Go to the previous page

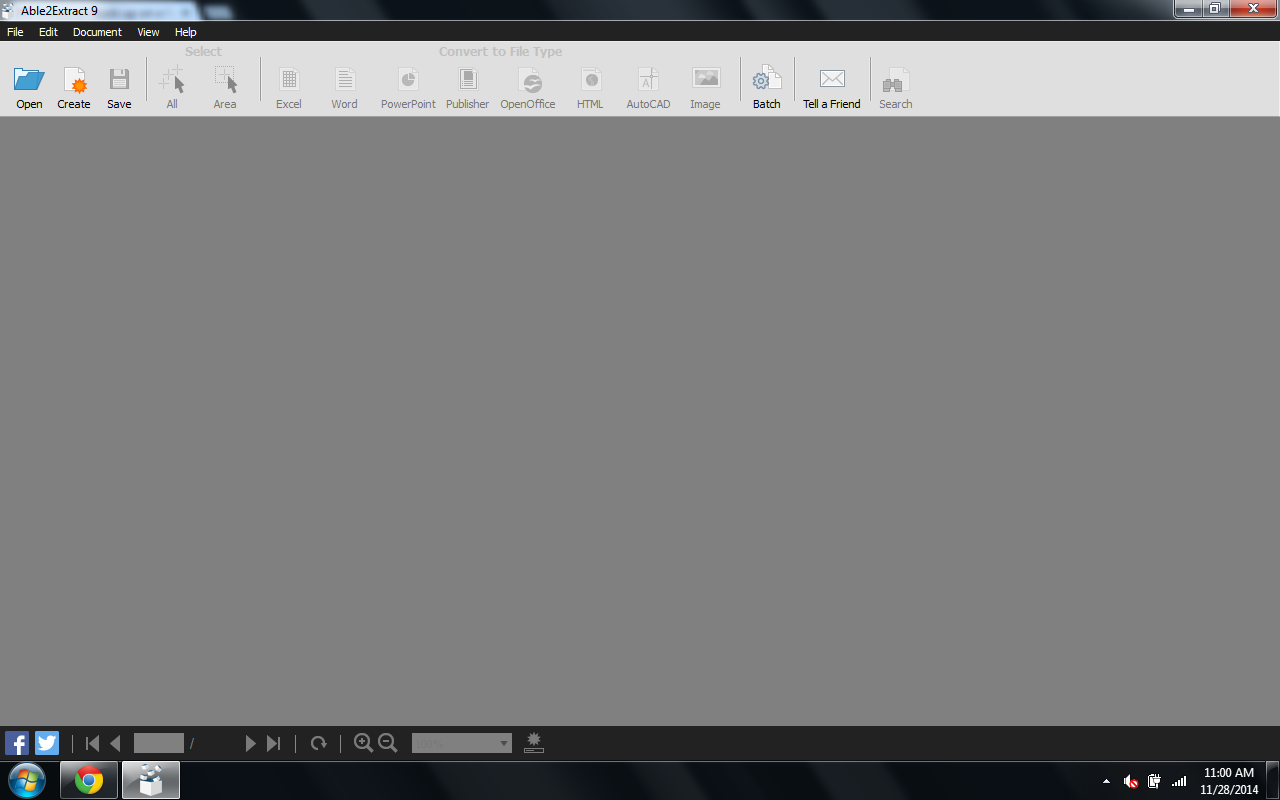[115, 743]
